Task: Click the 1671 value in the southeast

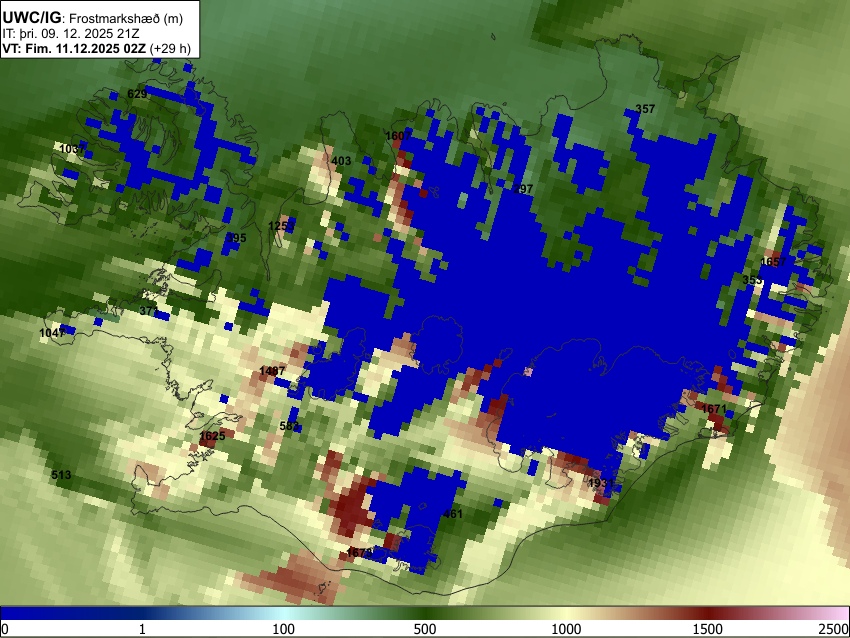Action: [x=714, y=409]
